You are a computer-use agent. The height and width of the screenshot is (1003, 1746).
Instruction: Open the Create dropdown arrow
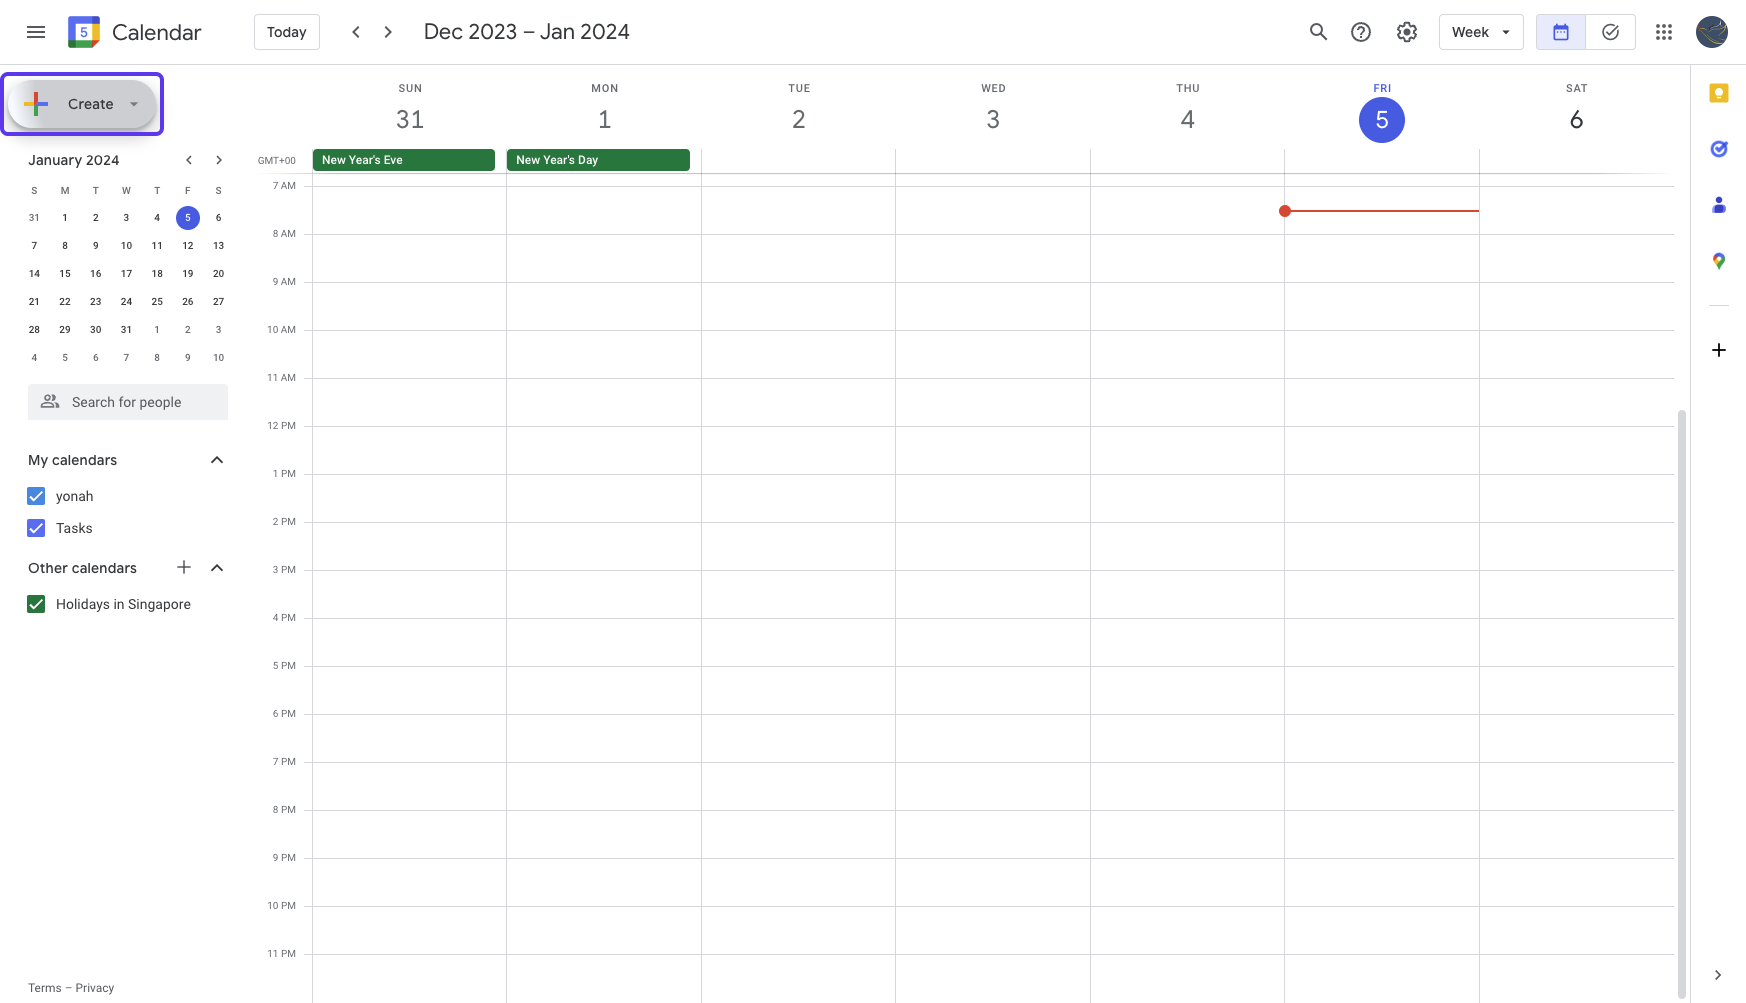pyautogui.click(x=134, y=104)
